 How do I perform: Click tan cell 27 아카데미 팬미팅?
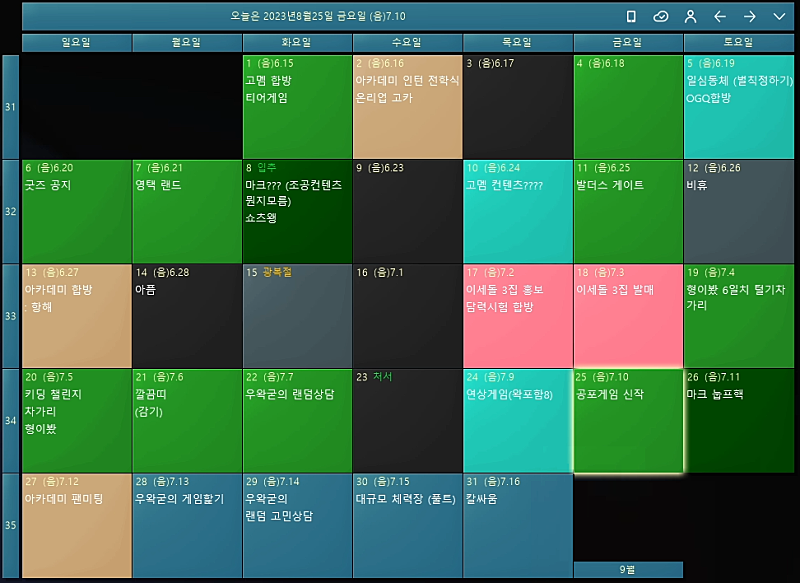[x=76, y=525]
